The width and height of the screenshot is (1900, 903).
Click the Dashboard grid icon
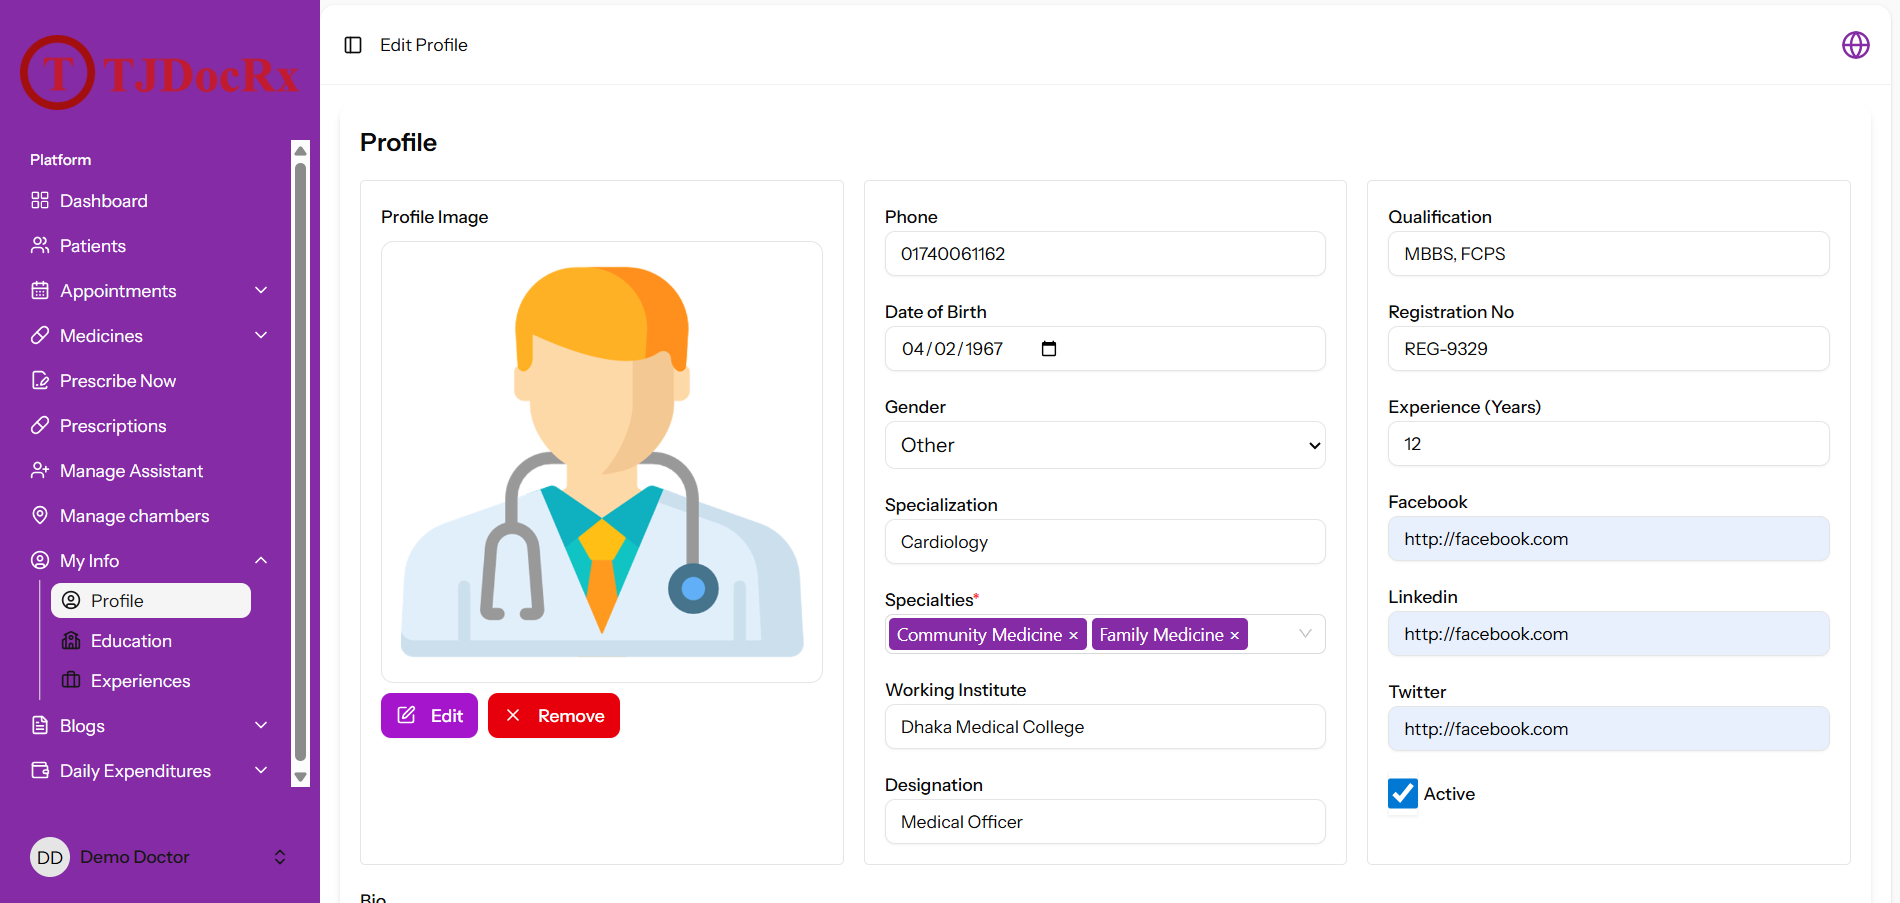point(40,200)
